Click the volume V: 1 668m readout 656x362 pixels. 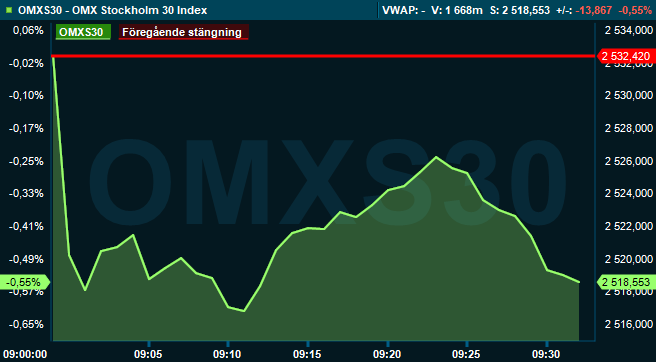coord(457,10)
